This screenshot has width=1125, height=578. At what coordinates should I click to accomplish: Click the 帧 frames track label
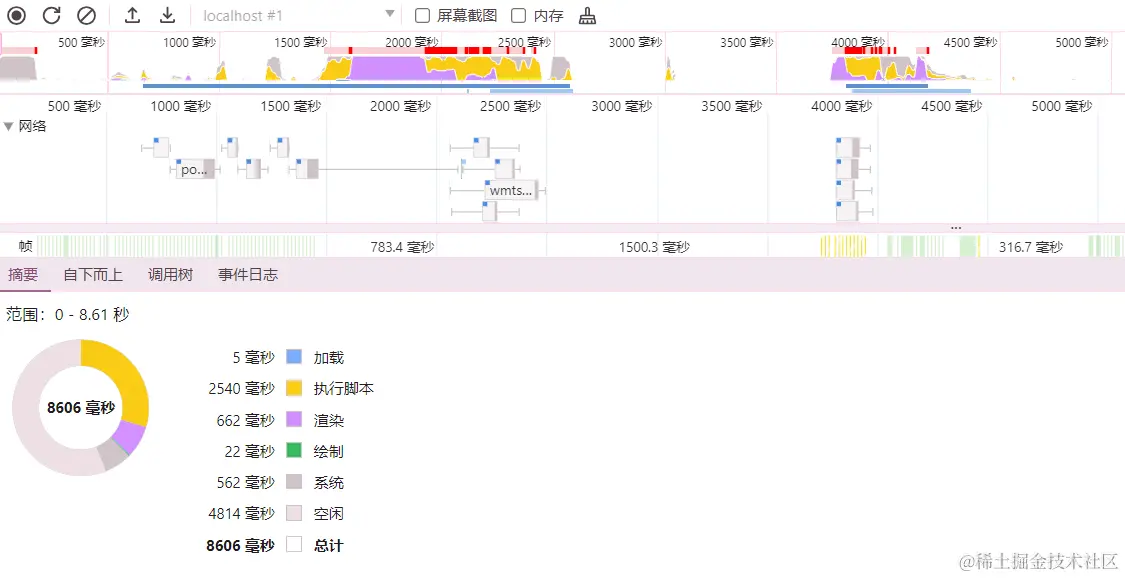click(25, 247)
